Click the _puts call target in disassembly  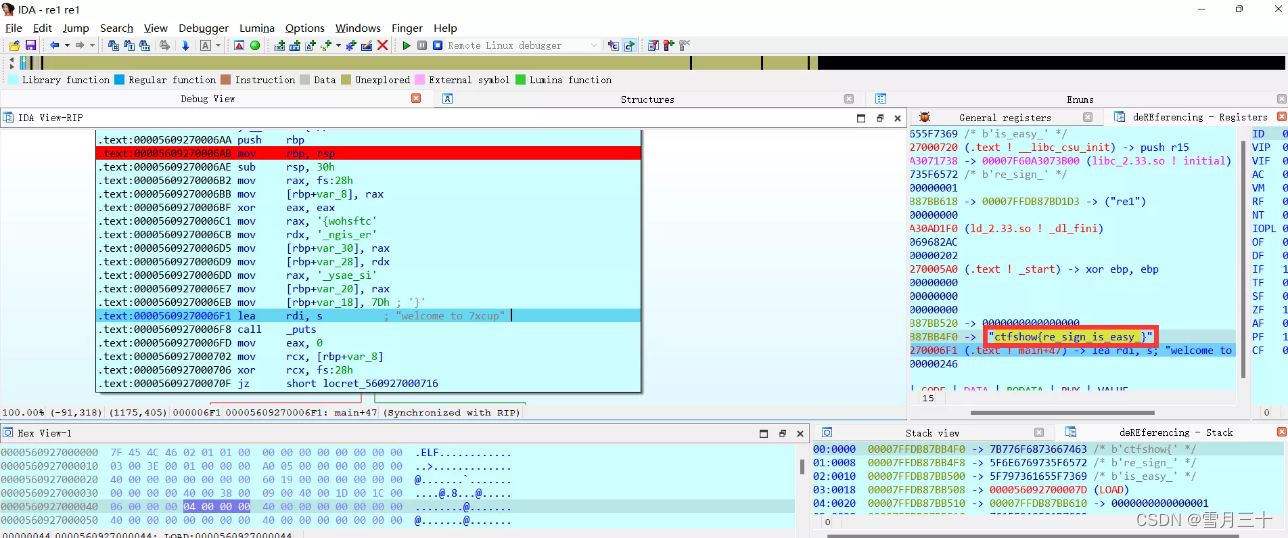(301, 329)
